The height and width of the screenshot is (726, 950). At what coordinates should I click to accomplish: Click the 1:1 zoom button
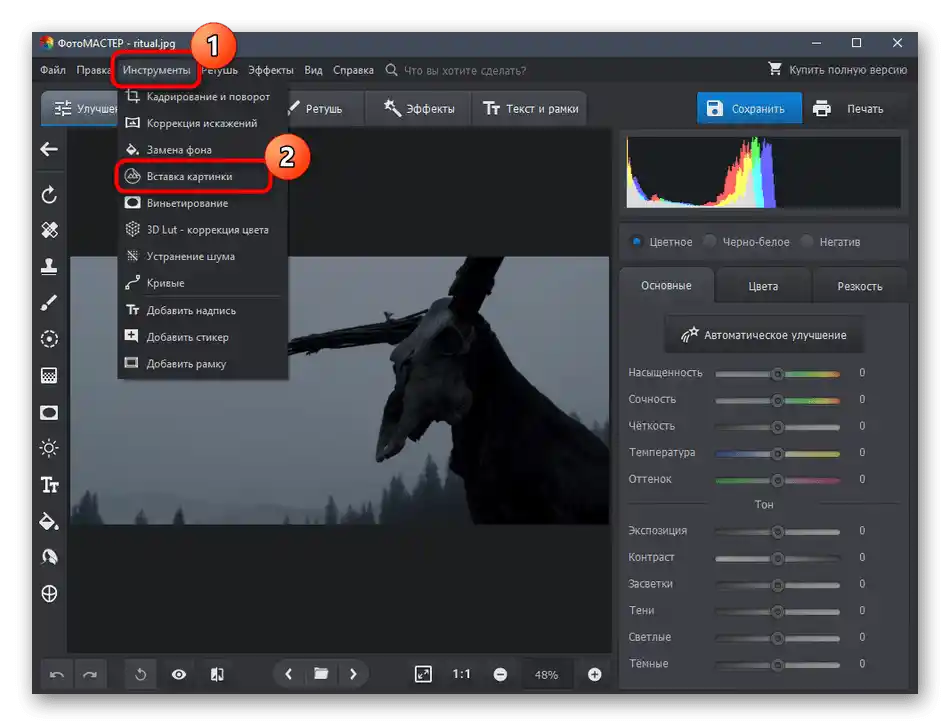pyautogui.click(x=461, y=674)
